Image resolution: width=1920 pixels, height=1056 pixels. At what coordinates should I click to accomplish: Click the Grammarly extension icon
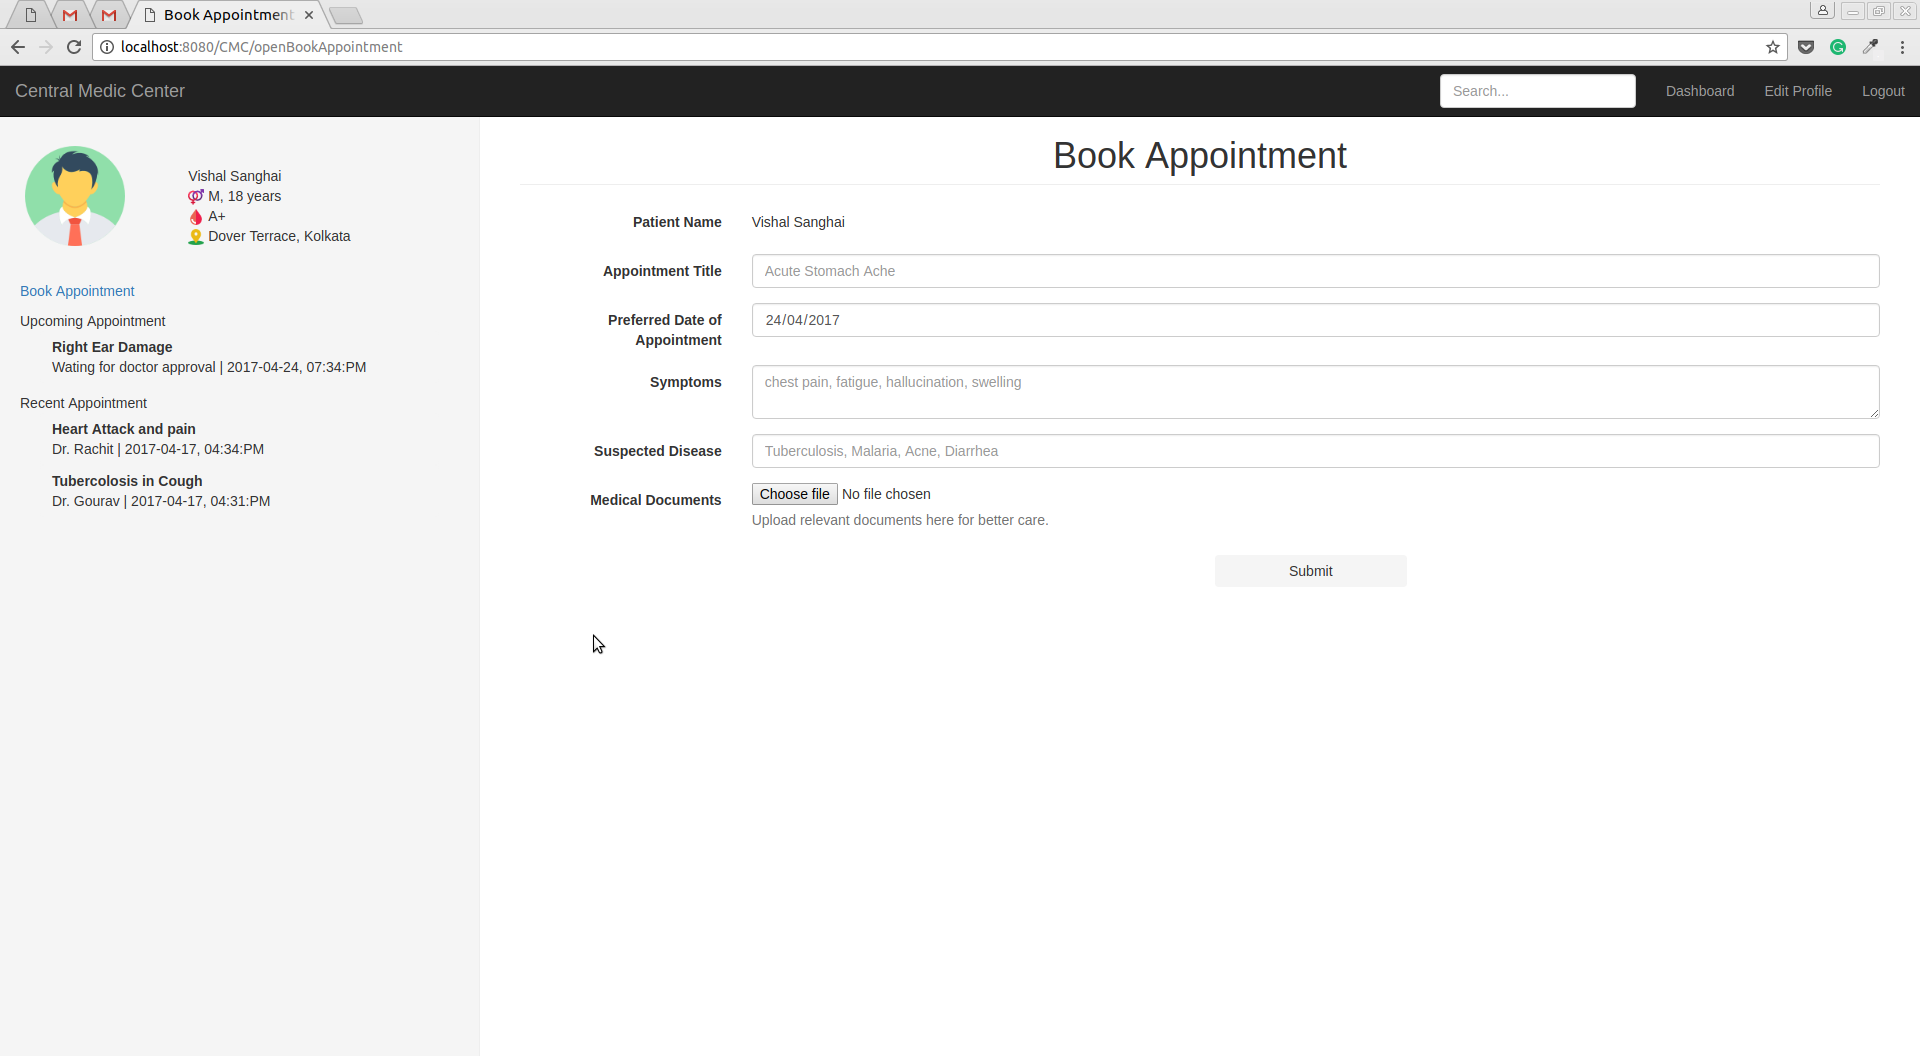[1838, 47]
